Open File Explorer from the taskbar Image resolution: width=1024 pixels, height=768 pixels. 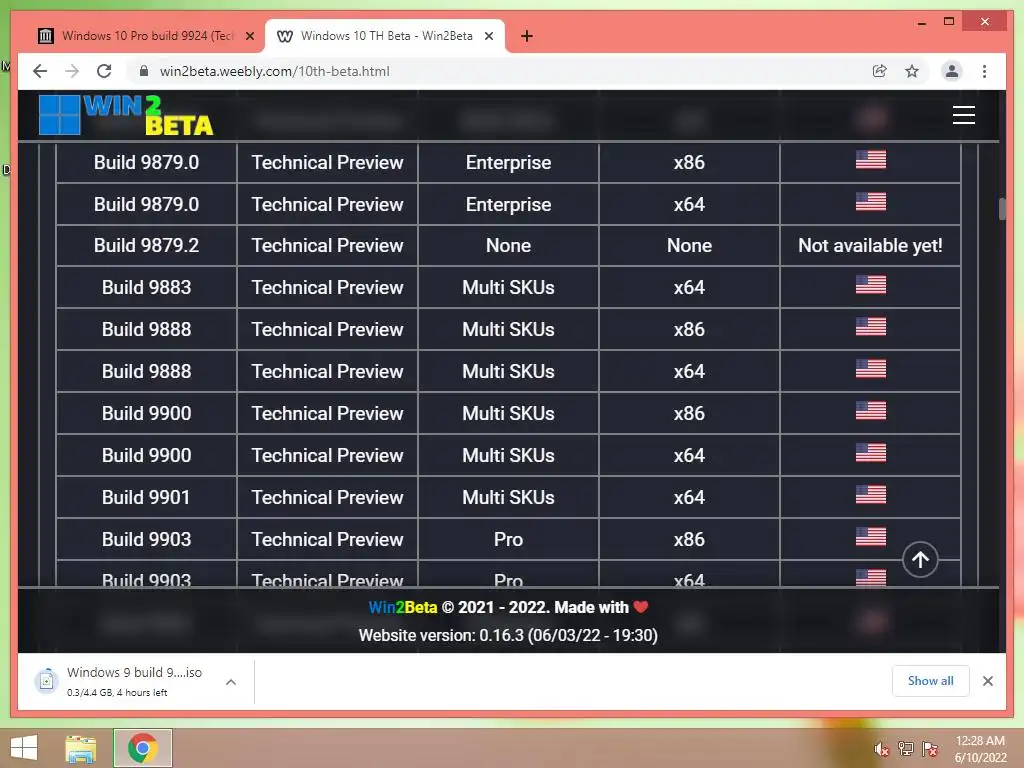[x=81, y=748]
